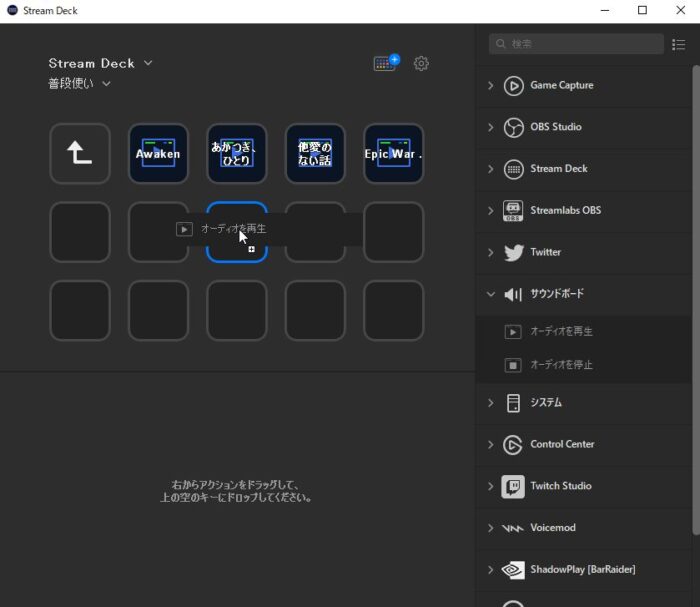Expand the Voicemod category chevron

coord(491,528)
